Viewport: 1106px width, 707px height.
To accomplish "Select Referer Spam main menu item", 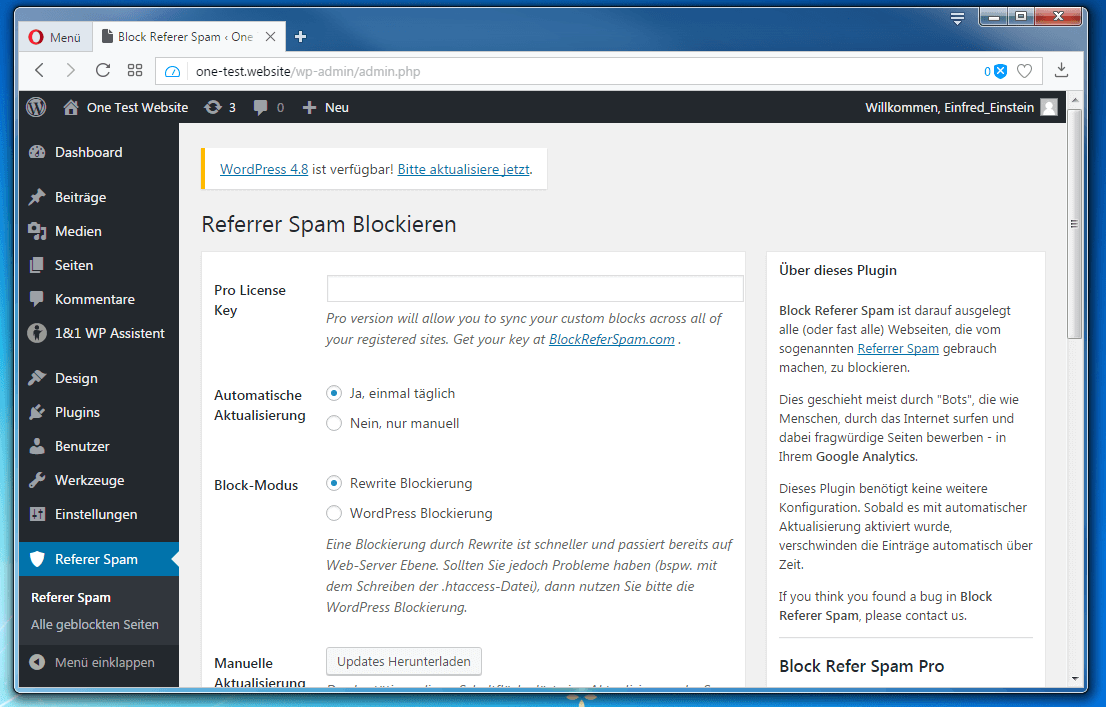I will tap(99, 559).
